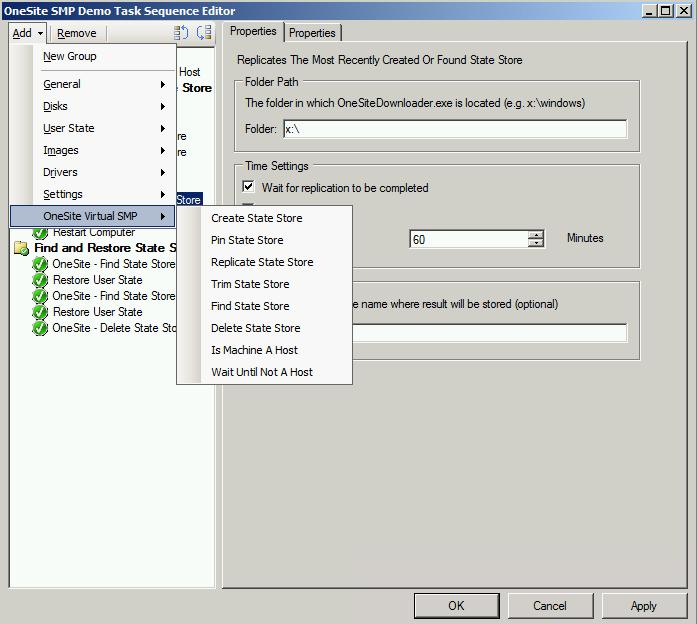Toggle Wait for replication to be completed checkbox
The image size is (697, 624).
248,187
